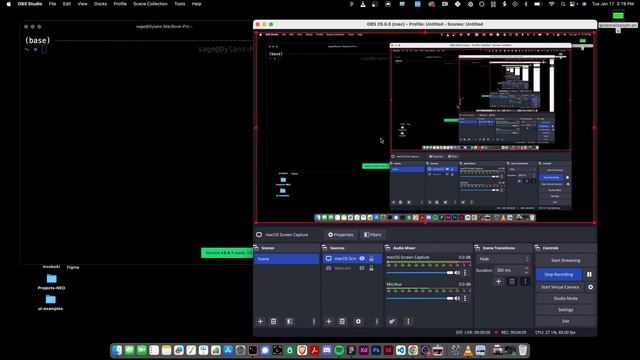The height and width of the screenshot is (360, 640).
Task: Remove scene transition with trash icon
Action: (512, 281)
